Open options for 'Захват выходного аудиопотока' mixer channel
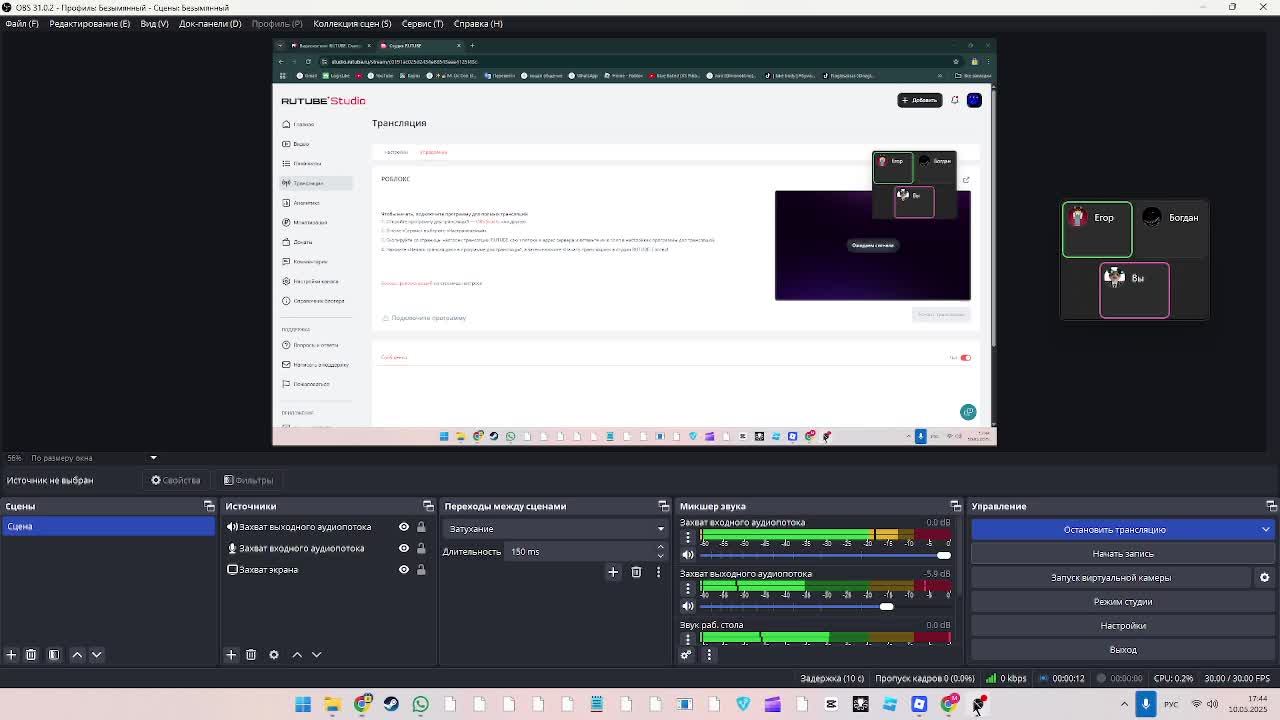1280x720 pixels. (x=687, y=589)
